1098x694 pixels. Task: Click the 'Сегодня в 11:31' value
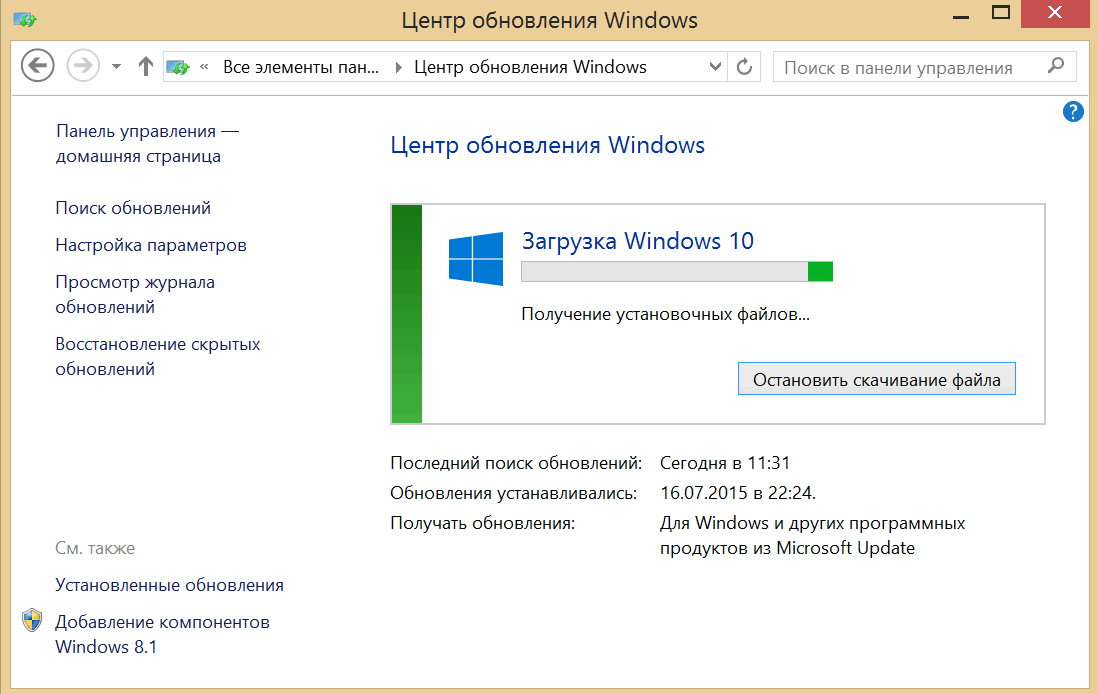pos(725,463)
